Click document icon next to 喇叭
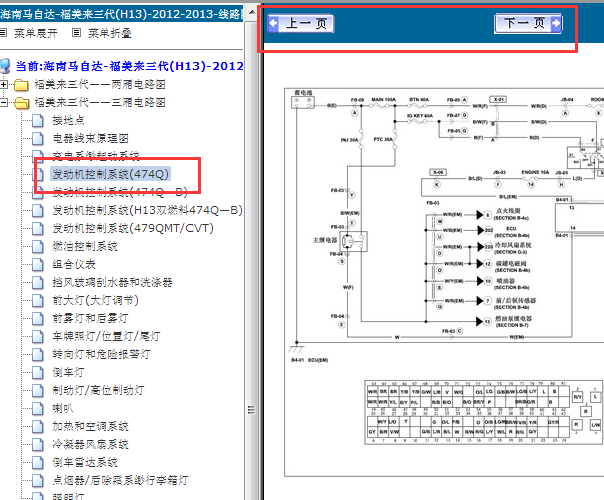Viewport: 604px width, 500px height. [x=38, y=408]
